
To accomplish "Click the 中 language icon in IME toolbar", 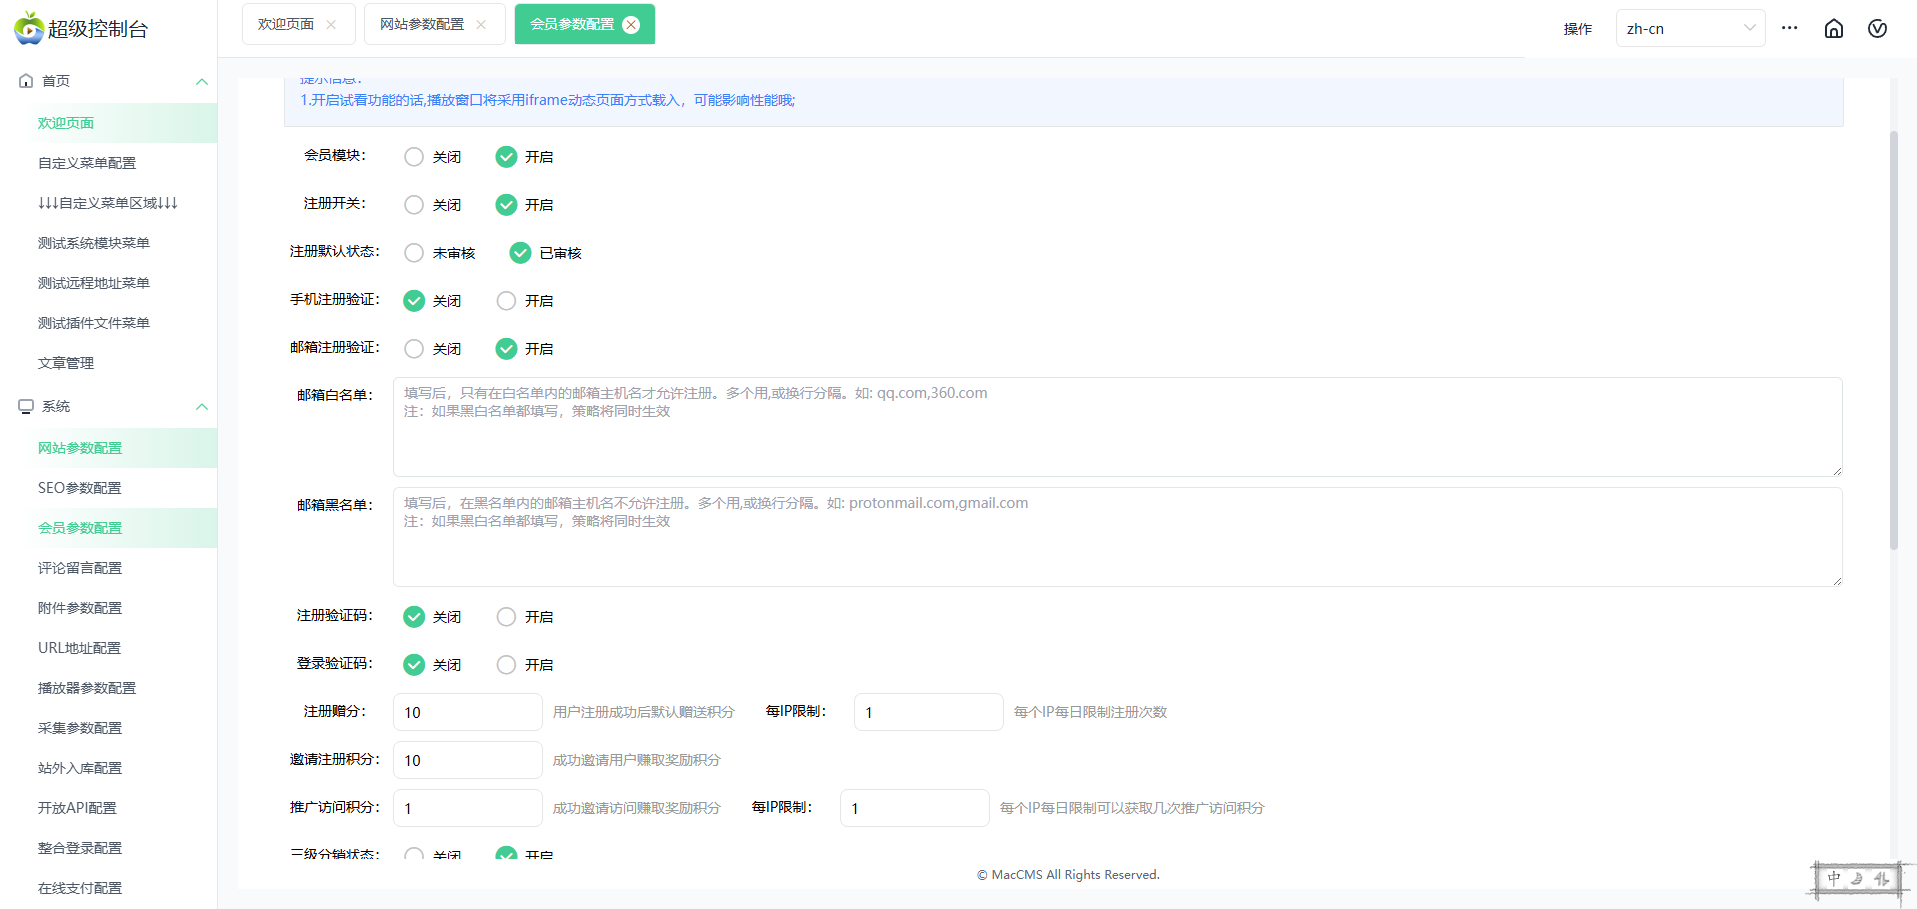I will tap(1833, 879).
